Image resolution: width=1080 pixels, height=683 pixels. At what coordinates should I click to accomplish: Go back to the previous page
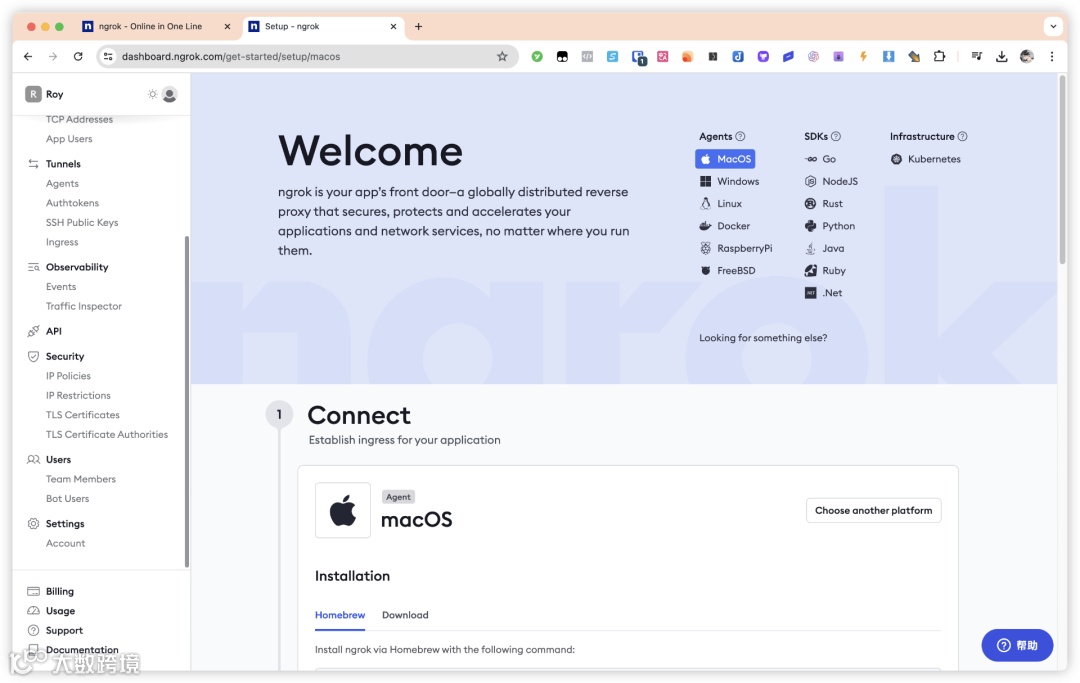click(x=28, y=56)
